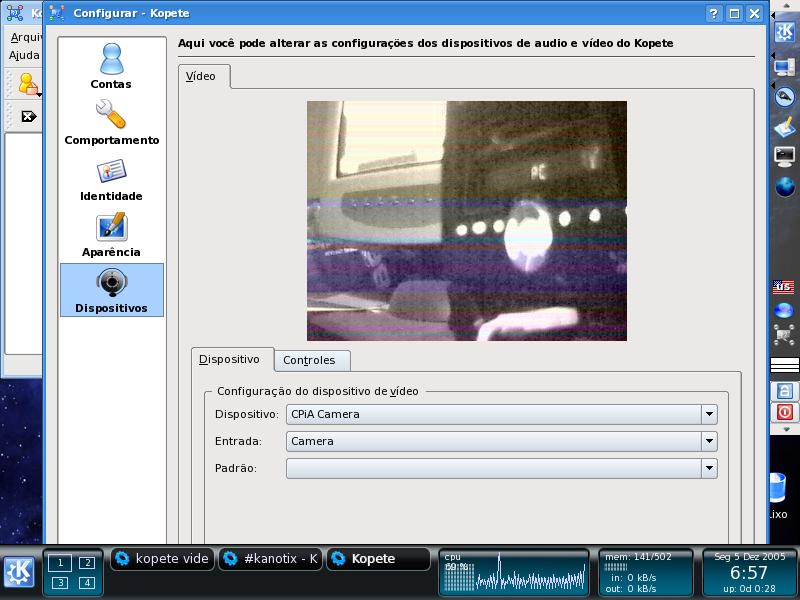This screenshot has width=800, height=600.
Task: Click the network nodes tray icon
Action: click(x=784, y=334)
